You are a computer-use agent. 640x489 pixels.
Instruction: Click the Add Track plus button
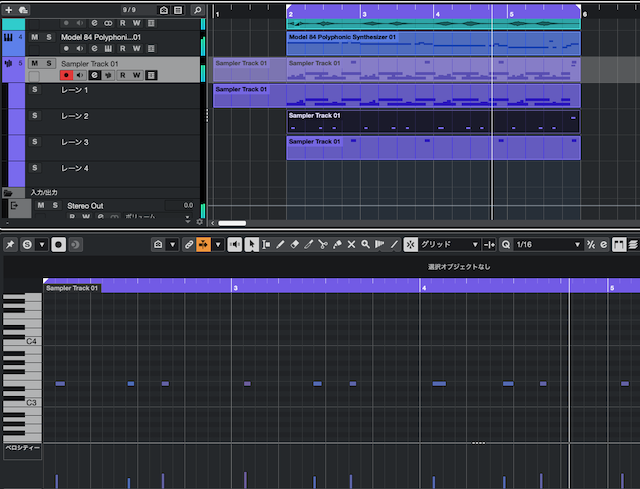click(x=11, y=9)
